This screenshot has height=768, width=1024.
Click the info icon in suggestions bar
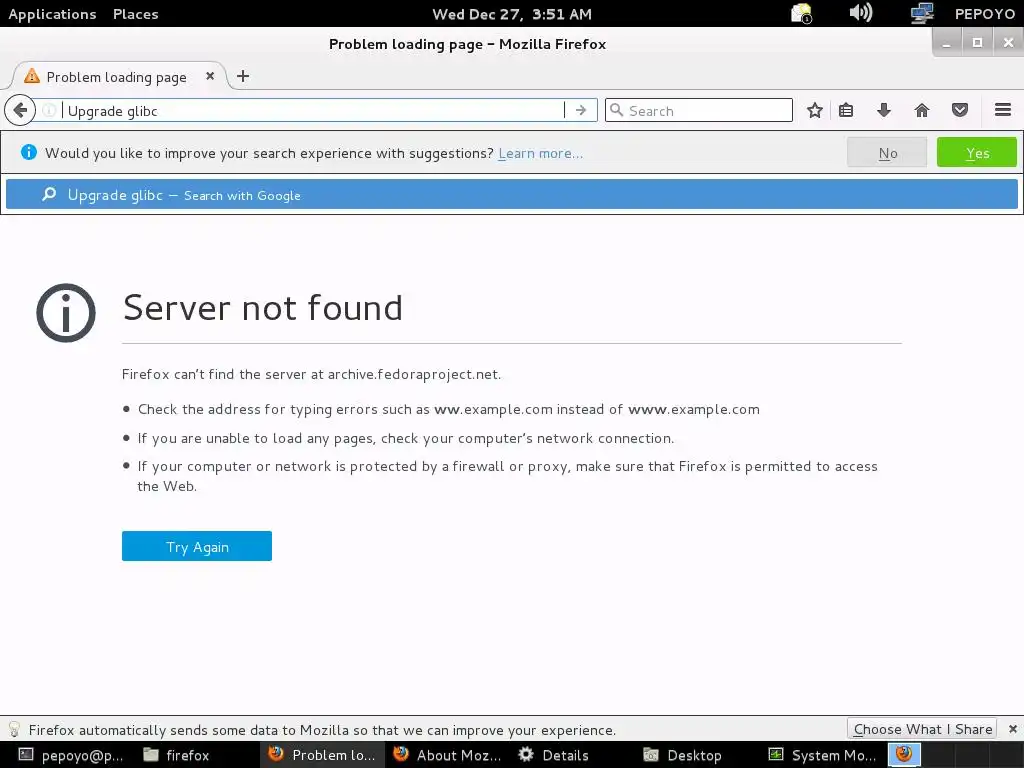(29, 152)
